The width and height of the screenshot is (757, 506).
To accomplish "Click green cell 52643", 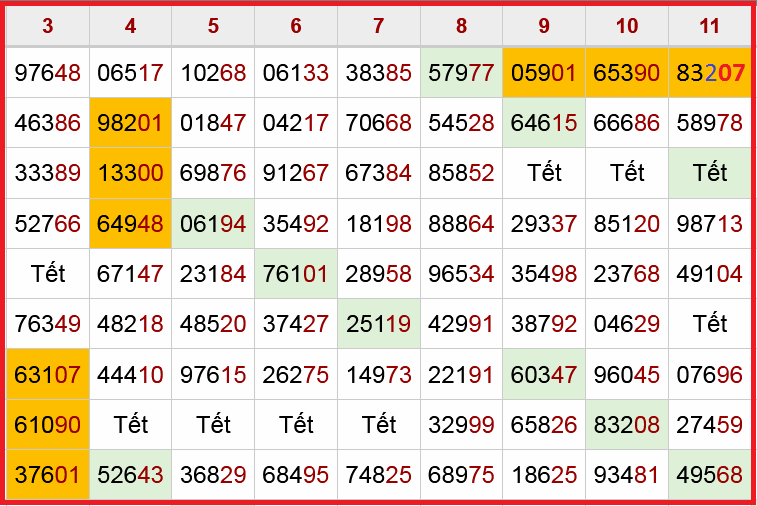I will tap(130, 475).
